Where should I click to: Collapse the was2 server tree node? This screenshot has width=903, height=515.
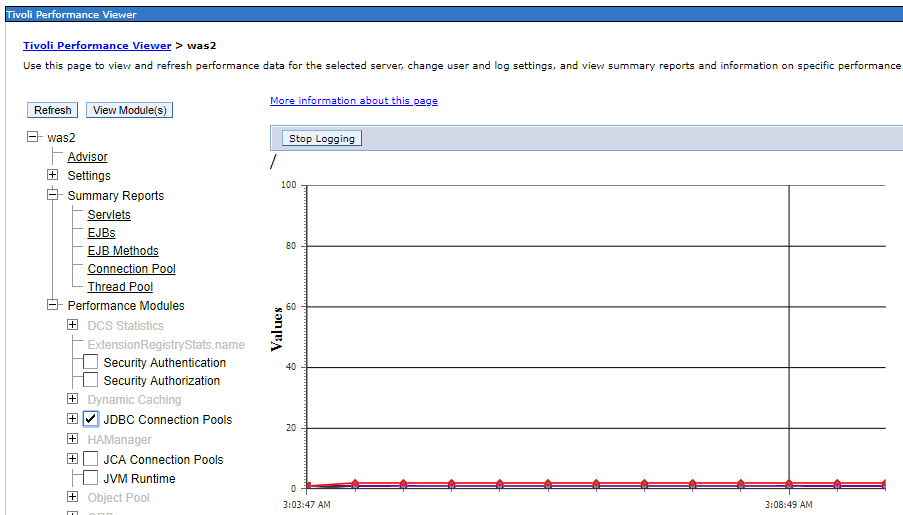33,137
